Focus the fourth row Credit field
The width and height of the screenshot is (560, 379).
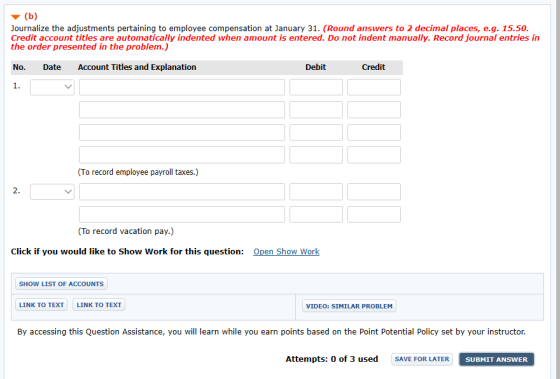tap(374, 155)
